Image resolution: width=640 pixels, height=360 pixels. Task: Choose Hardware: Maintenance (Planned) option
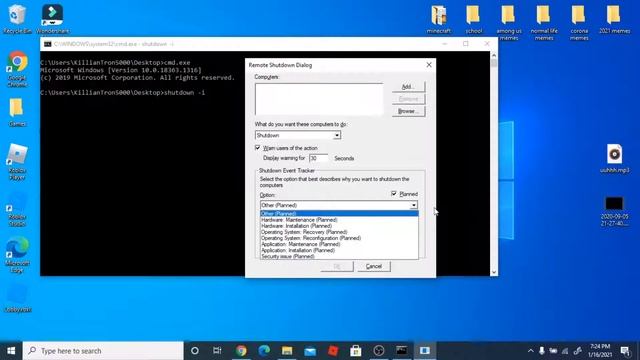point(339,220)
